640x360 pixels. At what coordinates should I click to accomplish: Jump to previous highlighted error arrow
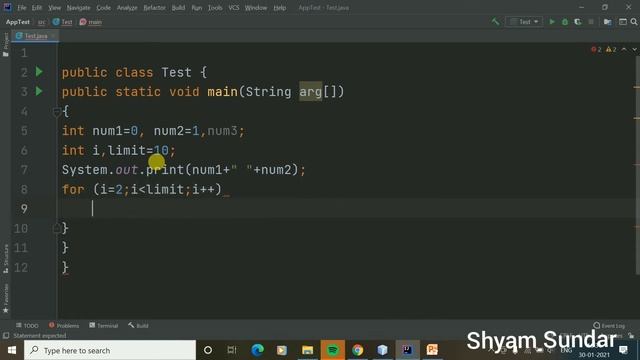(624, 49)
